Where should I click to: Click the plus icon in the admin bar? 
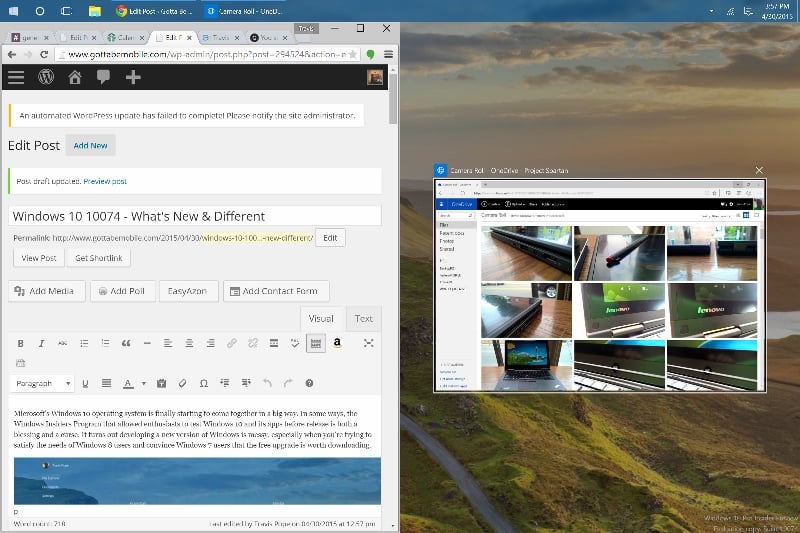pos(133,77)
